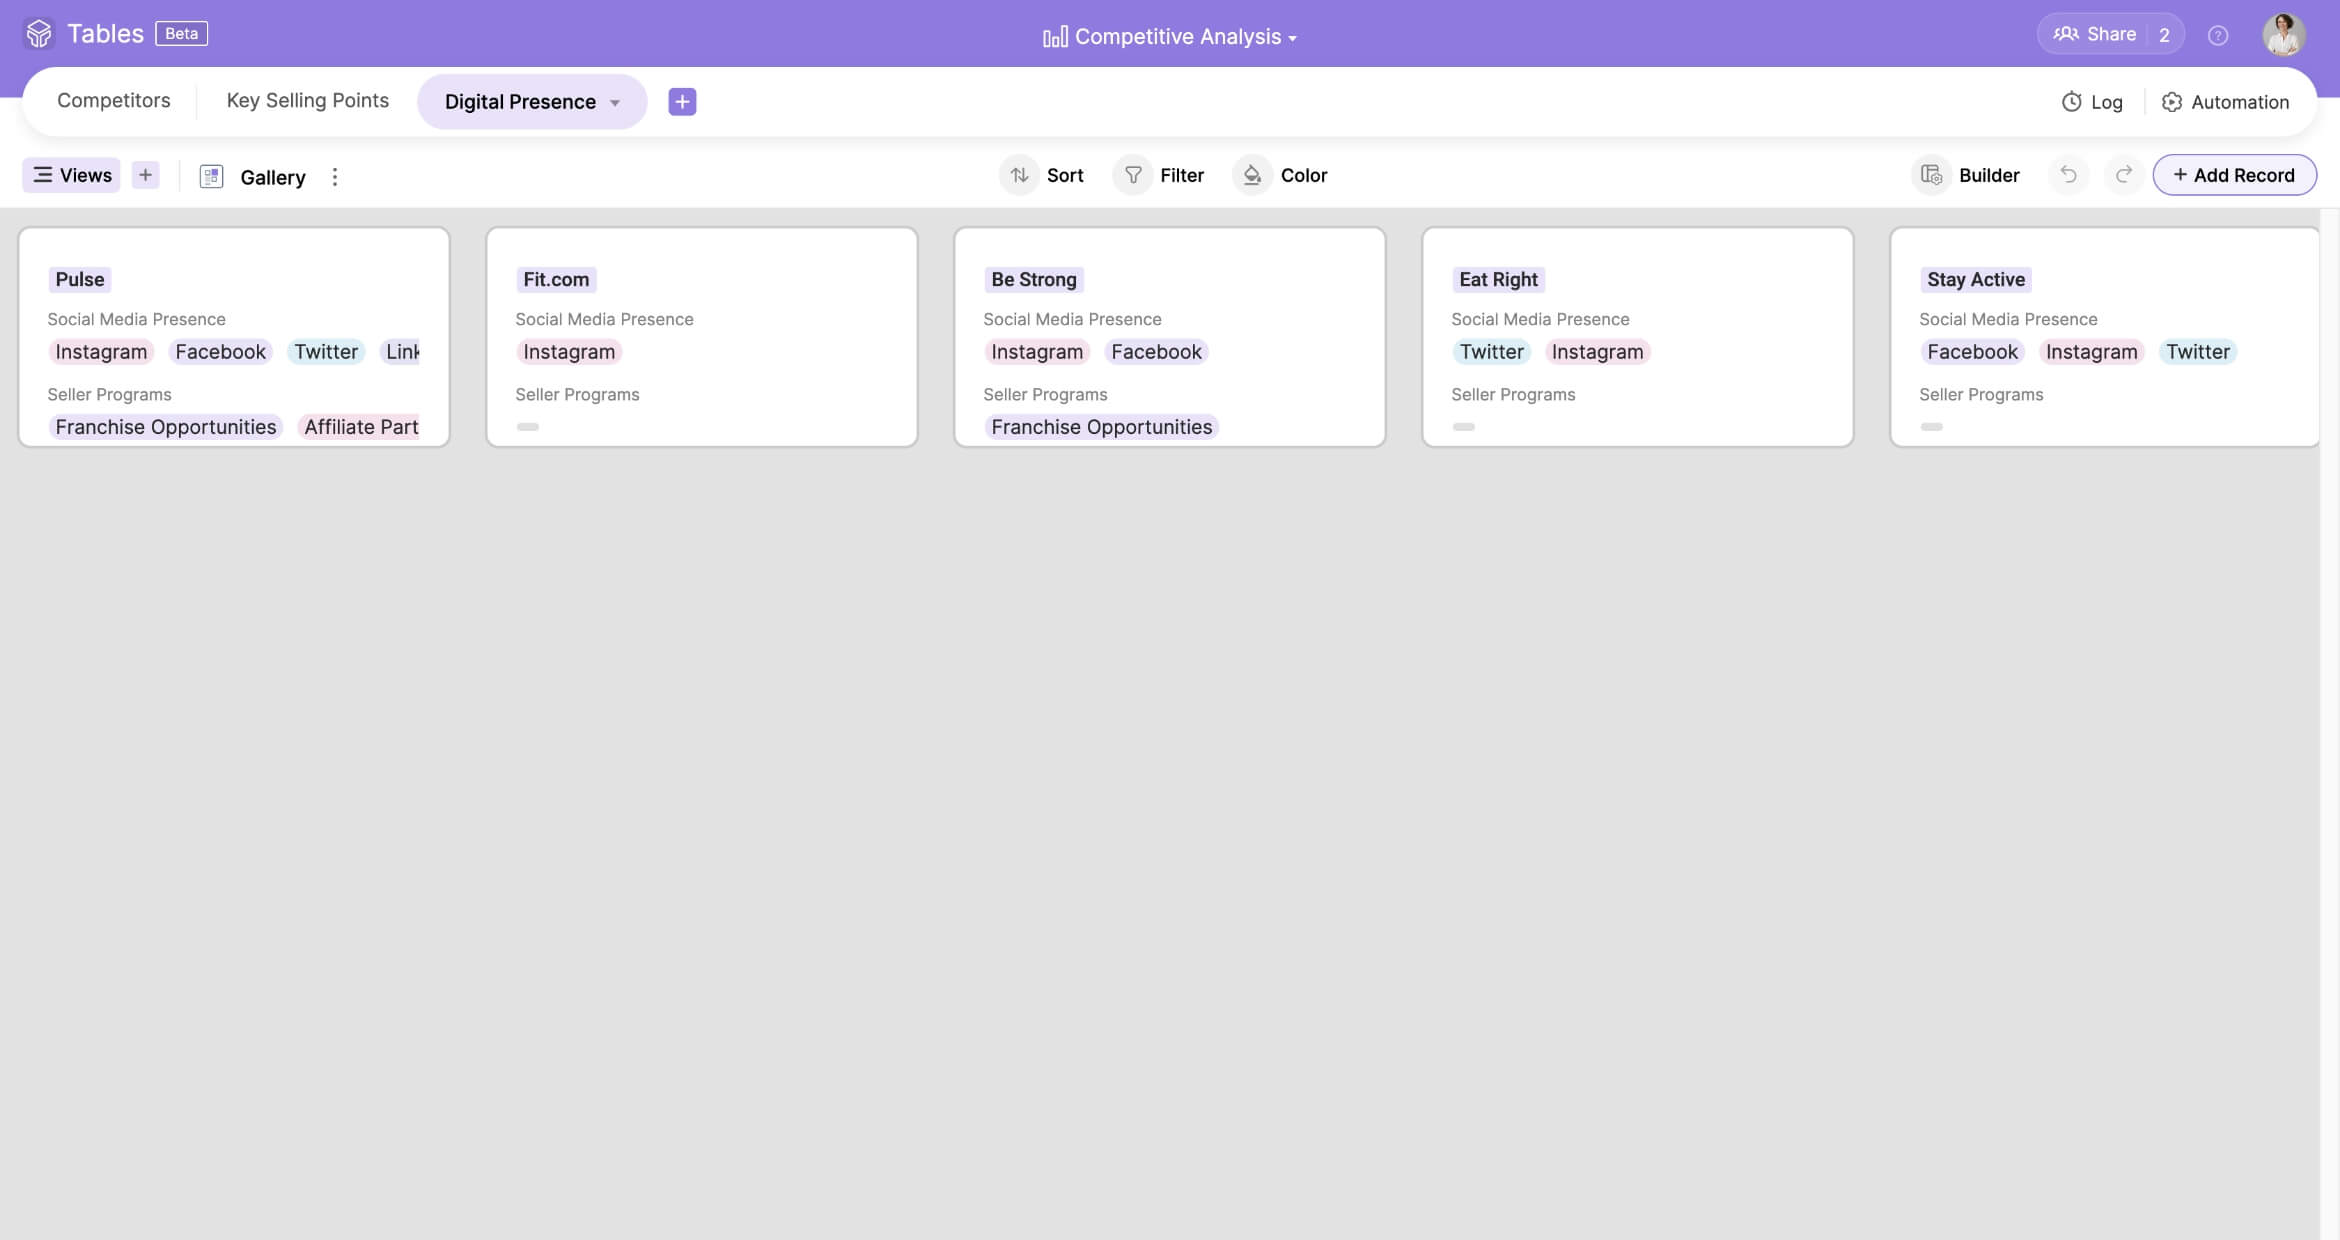
Task: Switch to the Competitors tab
Action: click(113, 100)
